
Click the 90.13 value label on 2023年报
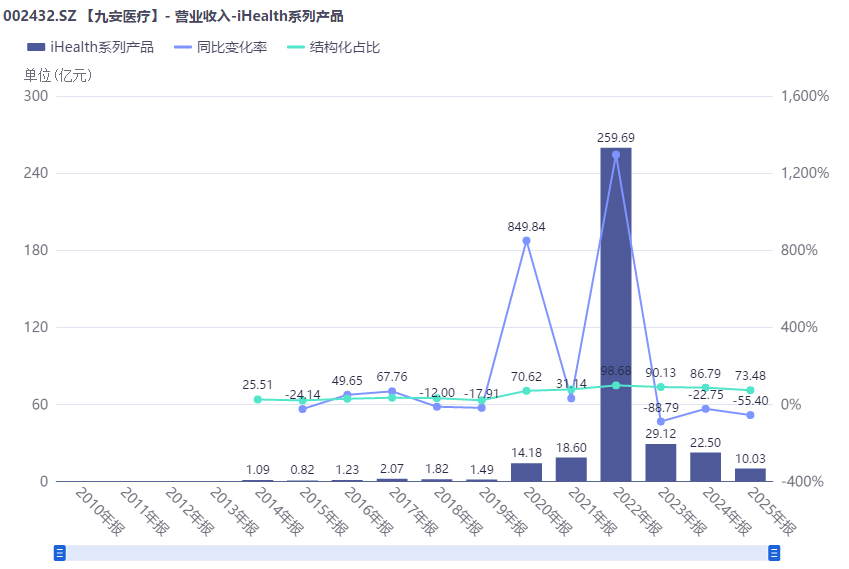(x=661, y=372)
